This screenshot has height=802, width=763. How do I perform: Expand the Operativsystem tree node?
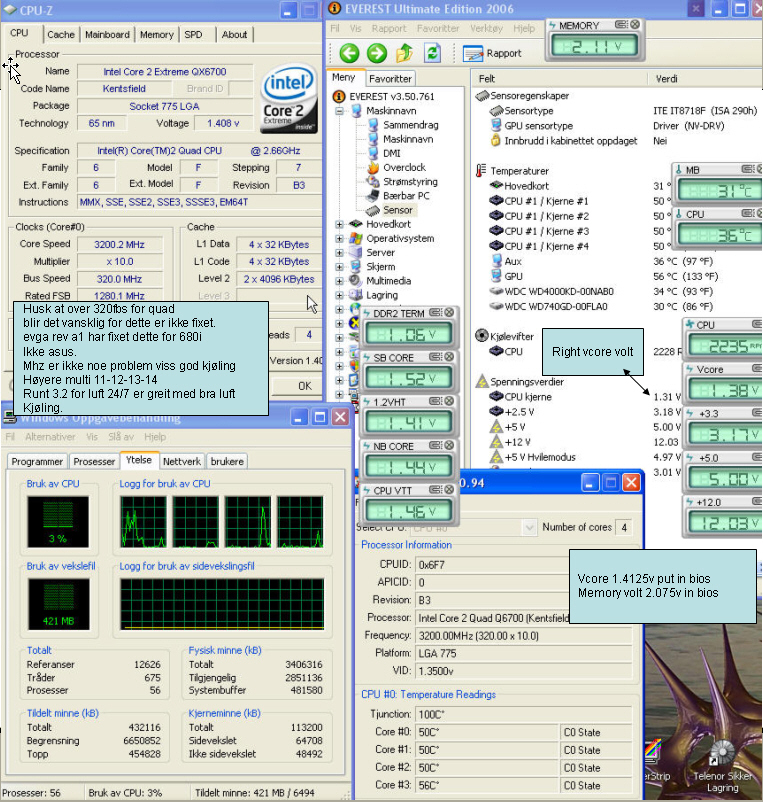[x=339, y=238]
